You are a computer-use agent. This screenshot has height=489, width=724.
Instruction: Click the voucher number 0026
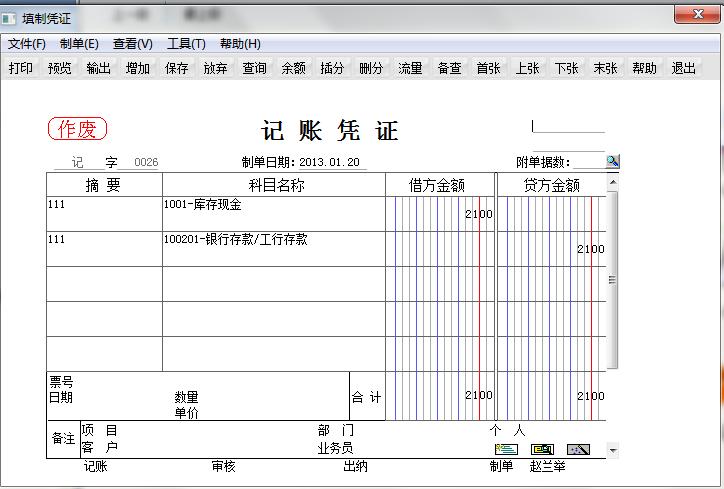coord(146,162)
